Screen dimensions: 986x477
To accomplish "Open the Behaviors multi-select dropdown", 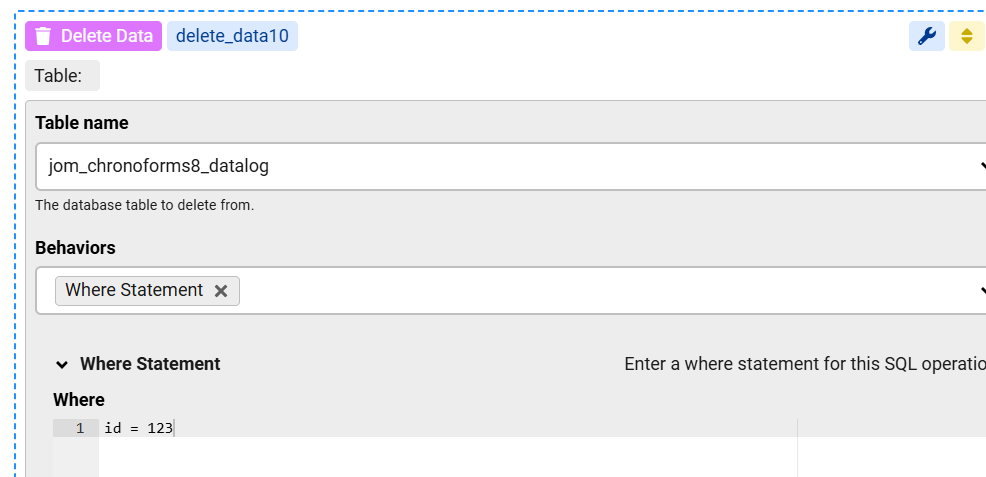I will point(600,290).
